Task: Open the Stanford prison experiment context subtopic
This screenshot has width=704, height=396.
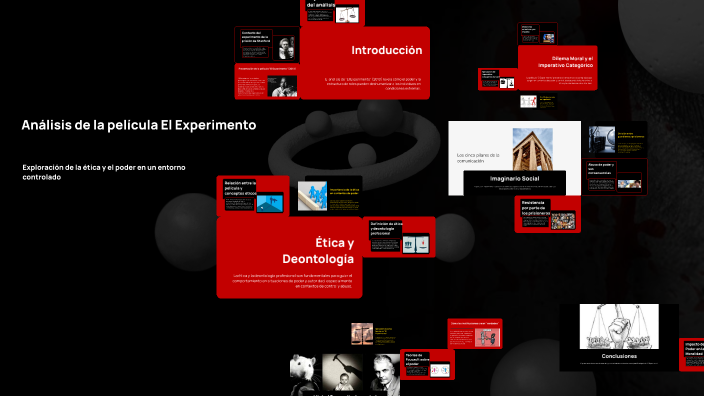Action: tap(267, 44)
